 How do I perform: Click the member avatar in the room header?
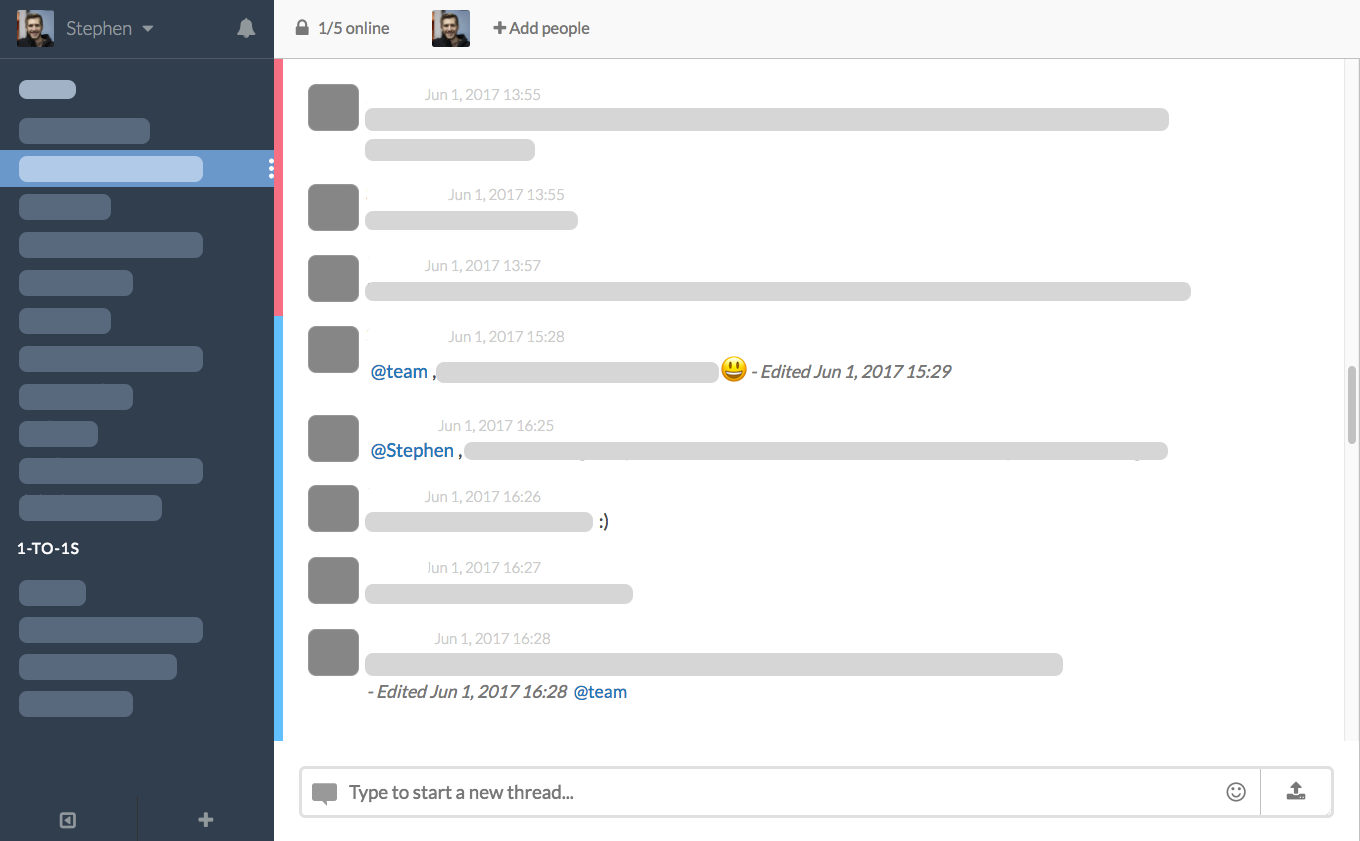point(451,28)
